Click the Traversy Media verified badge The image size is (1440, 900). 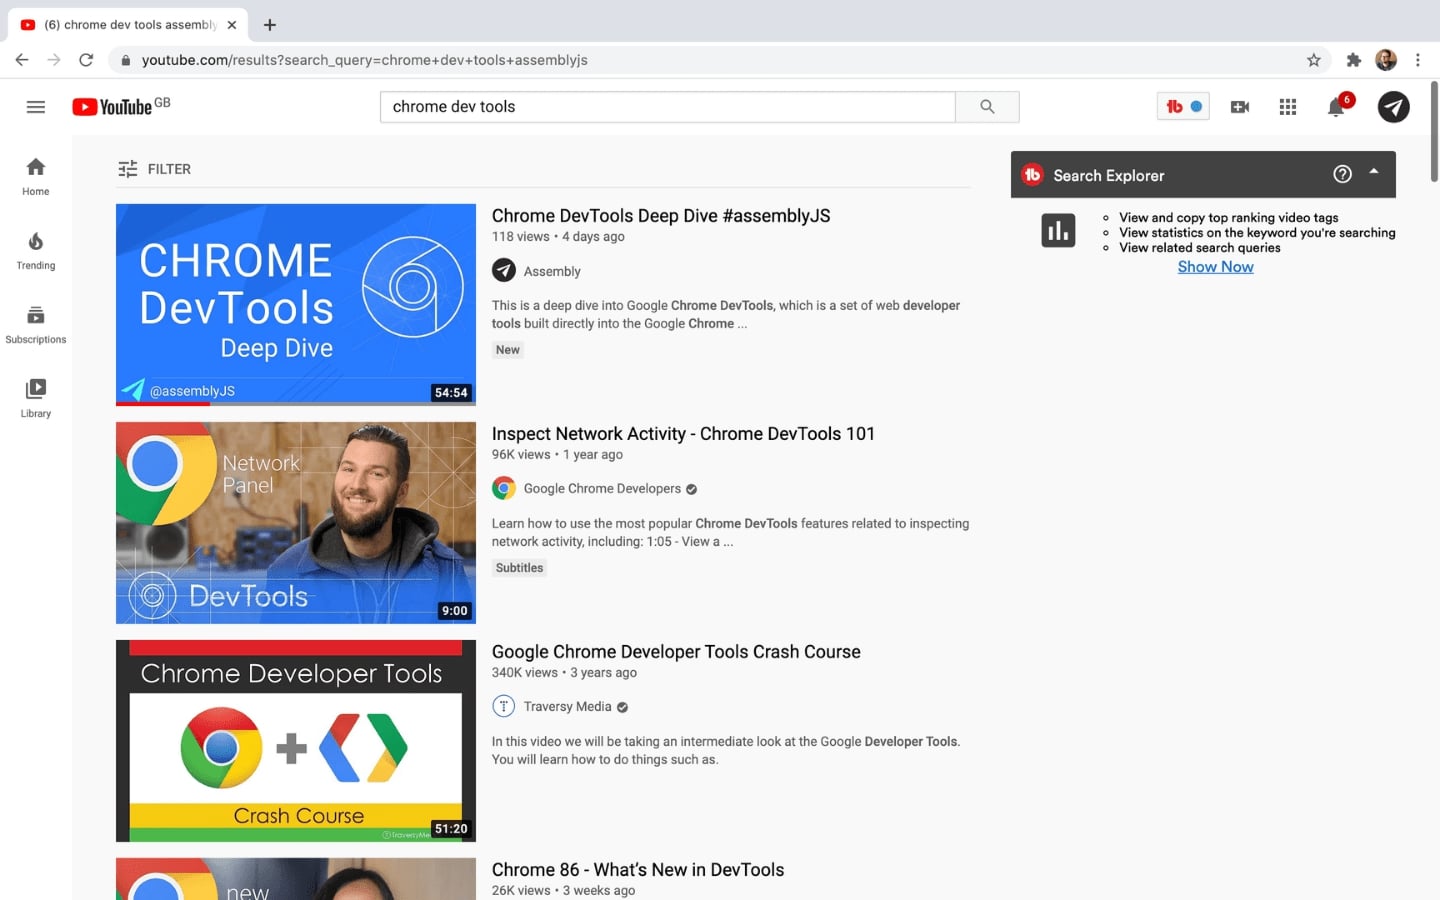click(x=623, y=707)
